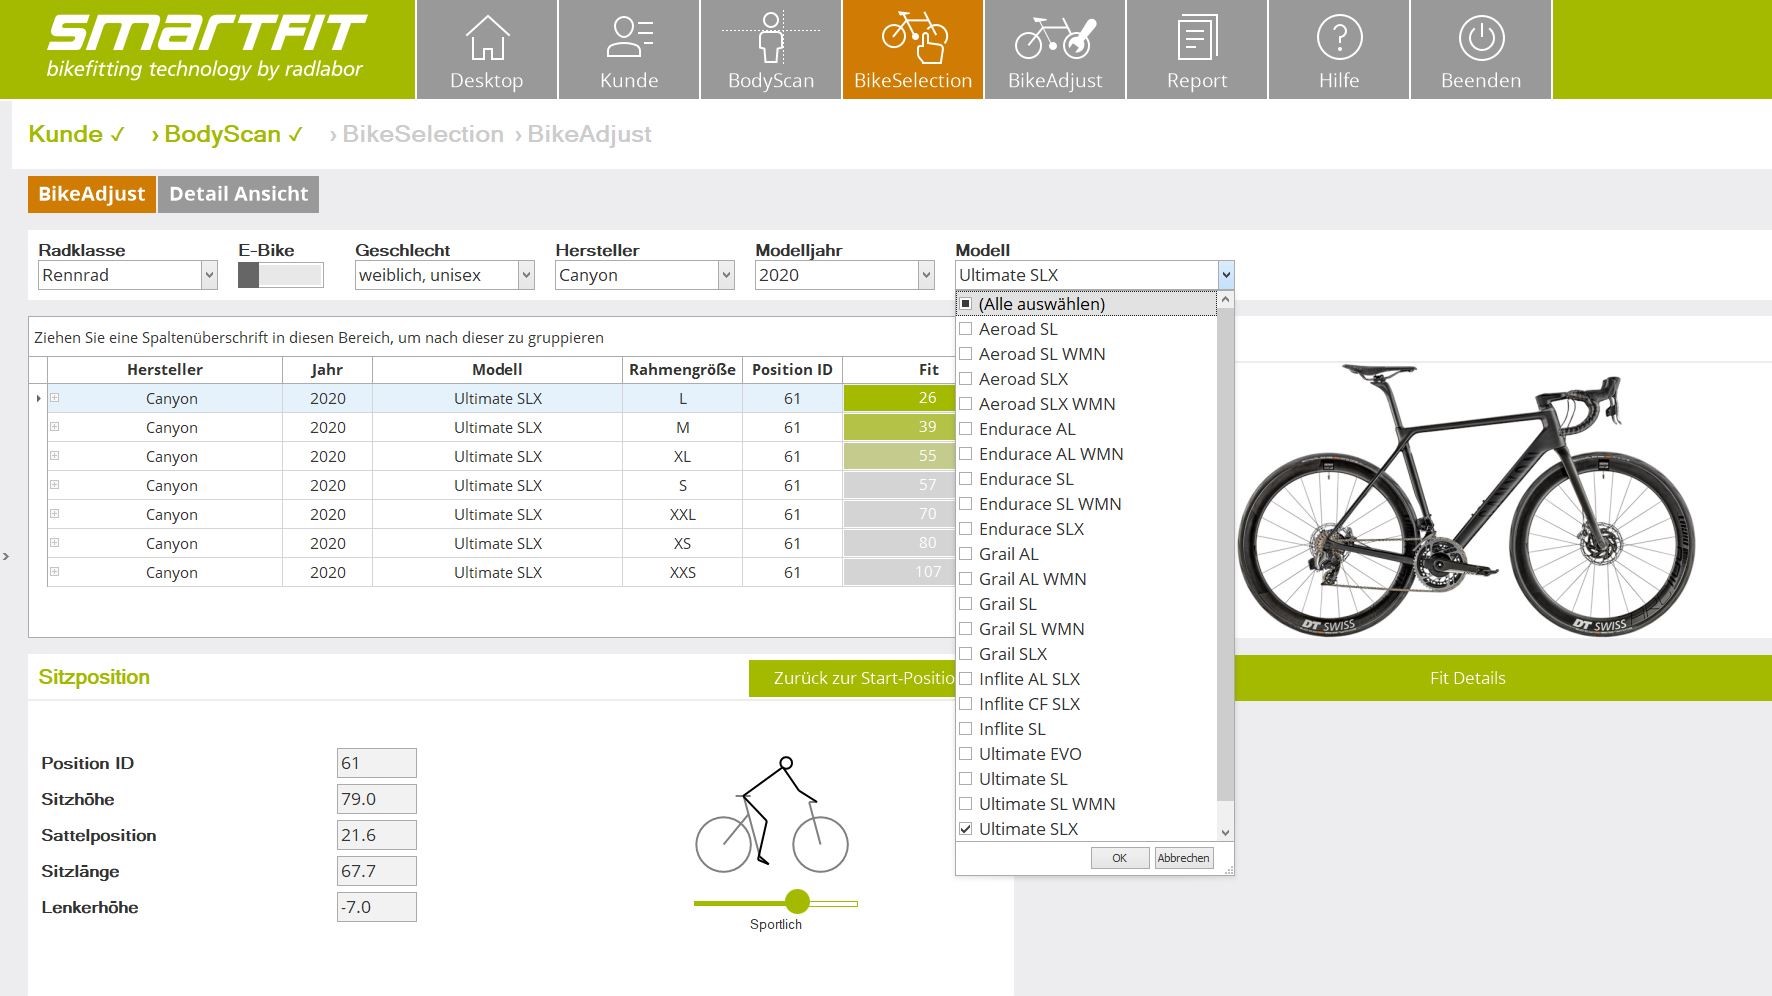Image resolution: width=1772 pixels, height=996 pixels.
Task: Switch to the Detail Ansicht tab
Action: tap(239, 194)
